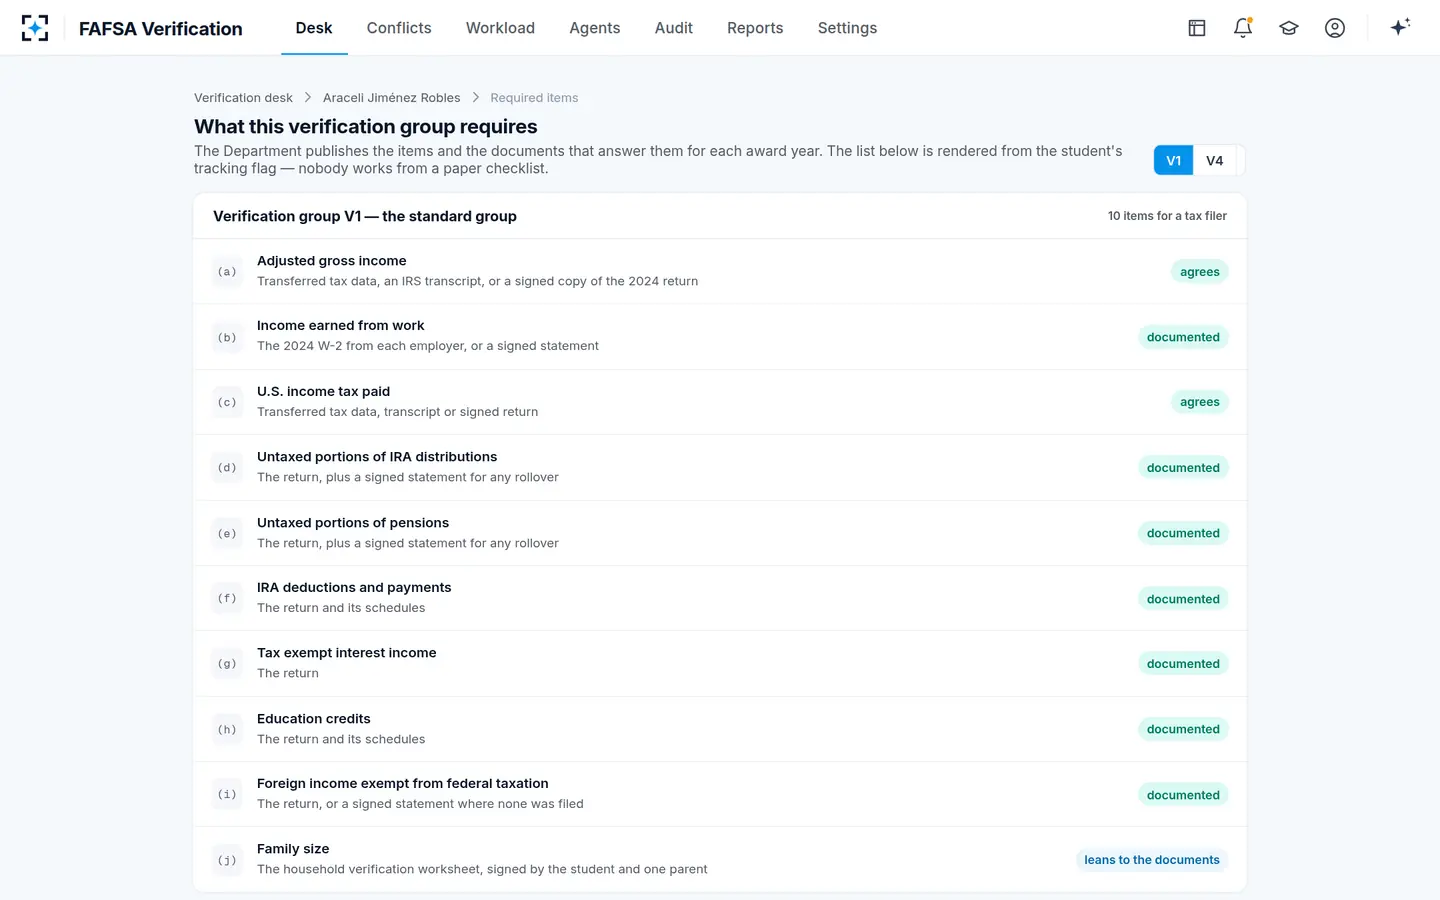
Task: Click documented badge on Untaxed portions of pensions
Action: [1183, 533]
